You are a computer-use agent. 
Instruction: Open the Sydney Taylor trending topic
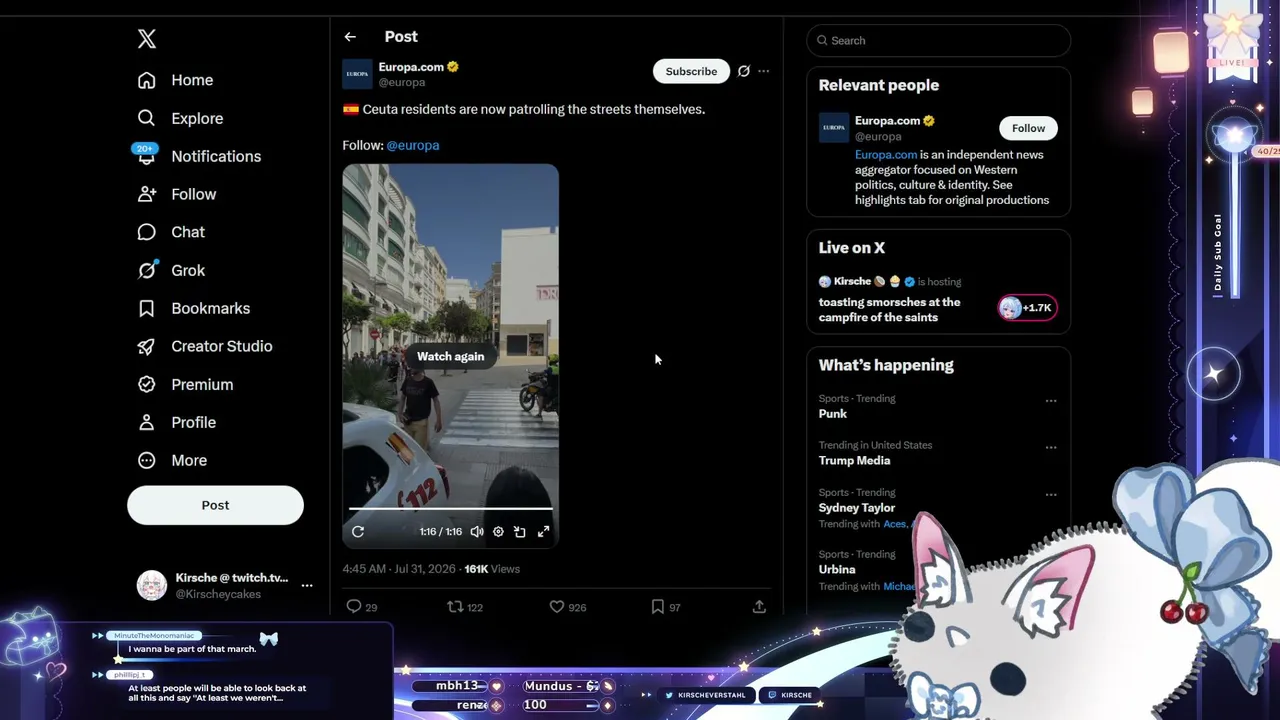tap(857, 508)
